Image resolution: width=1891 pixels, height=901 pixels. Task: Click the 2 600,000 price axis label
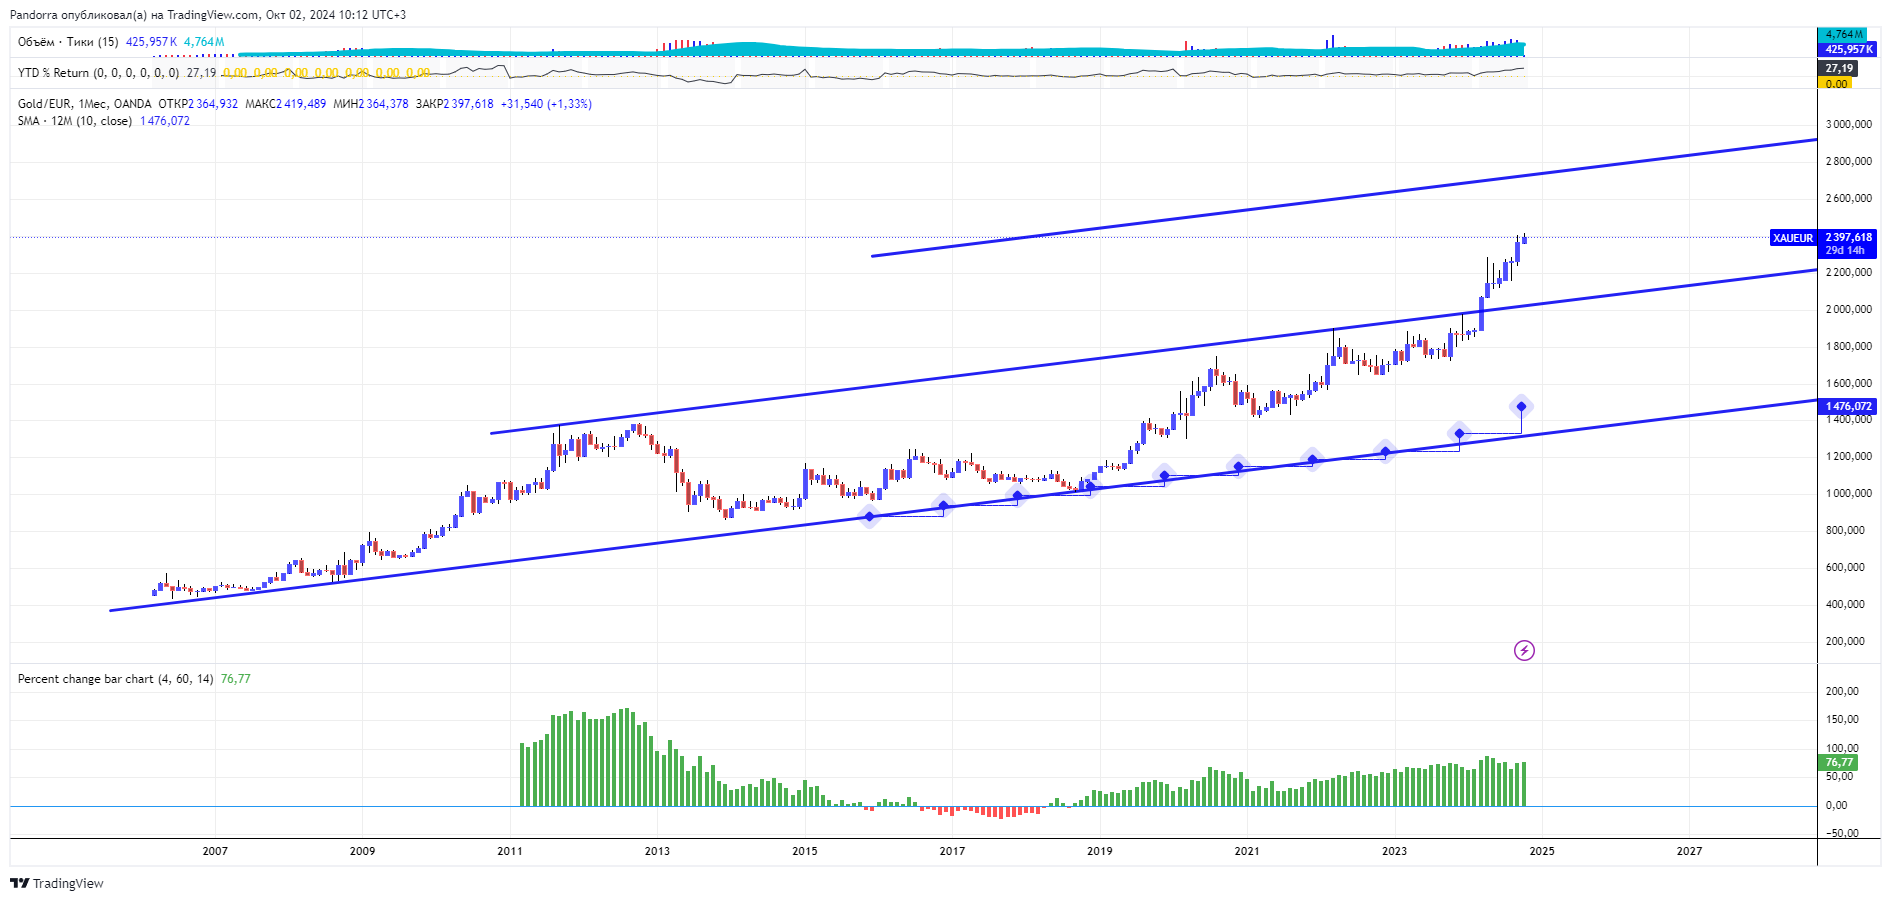1849,198
